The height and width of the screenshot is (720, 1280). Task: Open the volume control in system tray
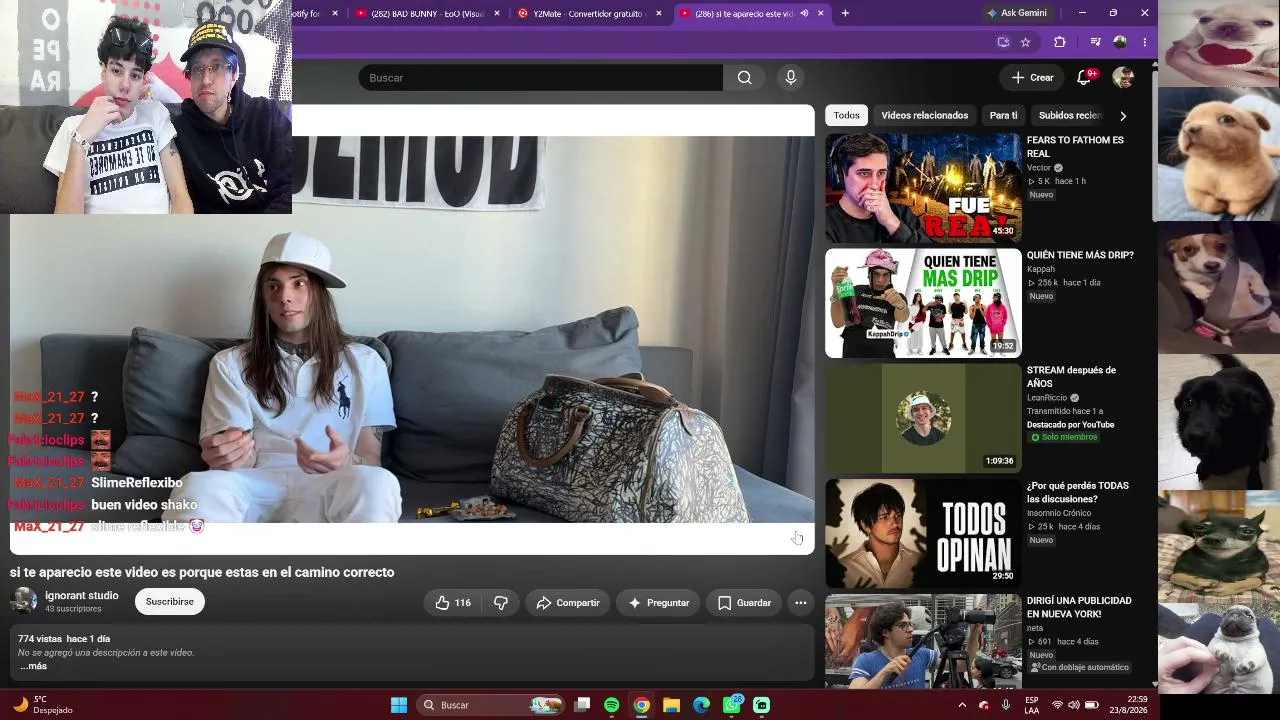click(x=1074, y=705)
